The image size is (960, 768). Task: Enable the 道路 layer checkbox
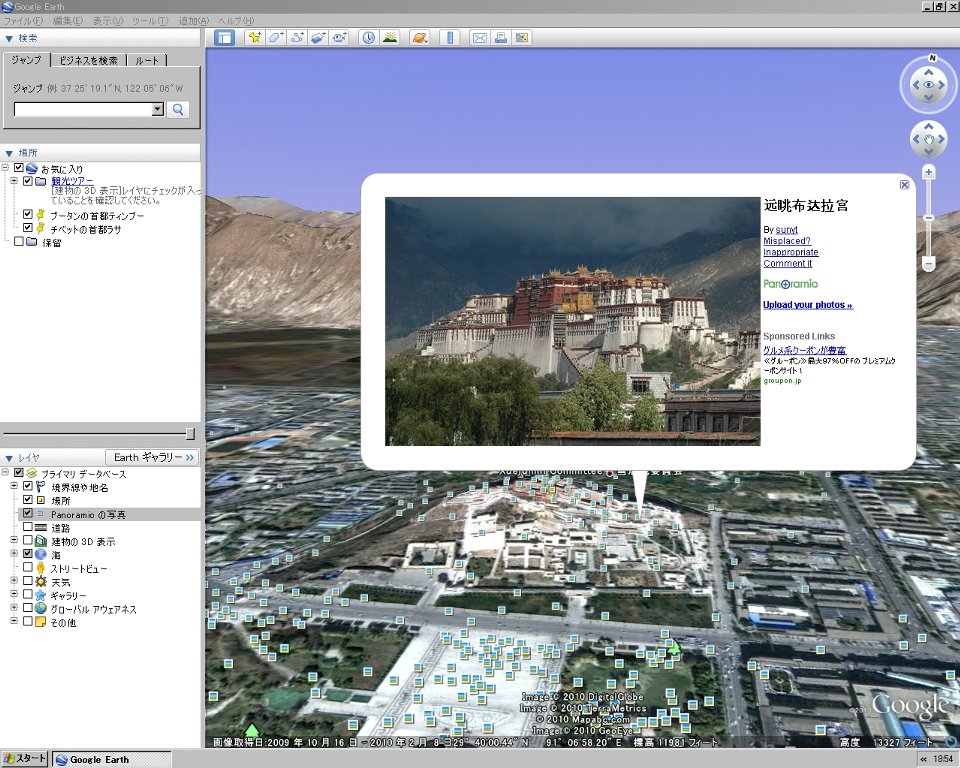point(28,527)
